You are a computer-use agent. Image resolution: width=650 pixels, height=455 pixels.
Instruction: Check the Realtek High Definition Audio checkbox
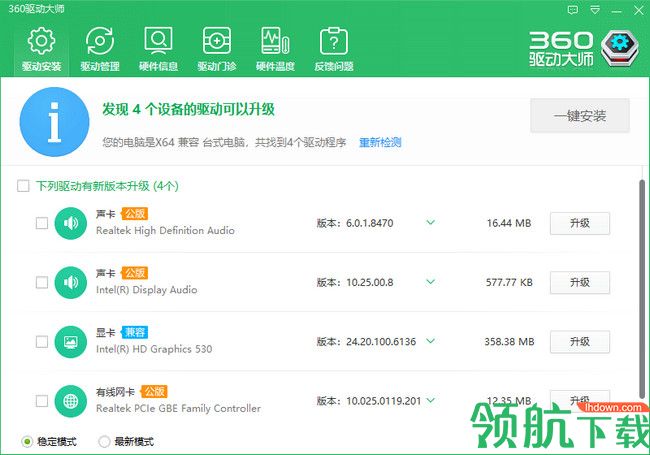click(42, 223)
